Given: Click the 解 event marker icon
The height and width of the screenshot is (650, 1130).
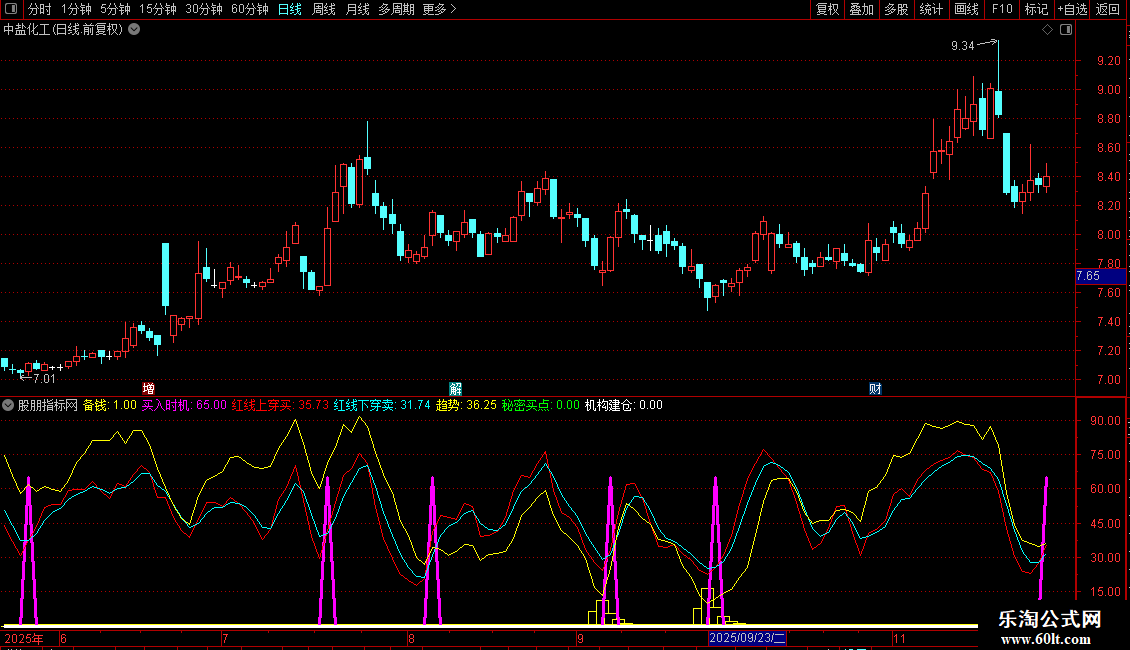Looking at the screenshot, I should [x=455, y=388].
